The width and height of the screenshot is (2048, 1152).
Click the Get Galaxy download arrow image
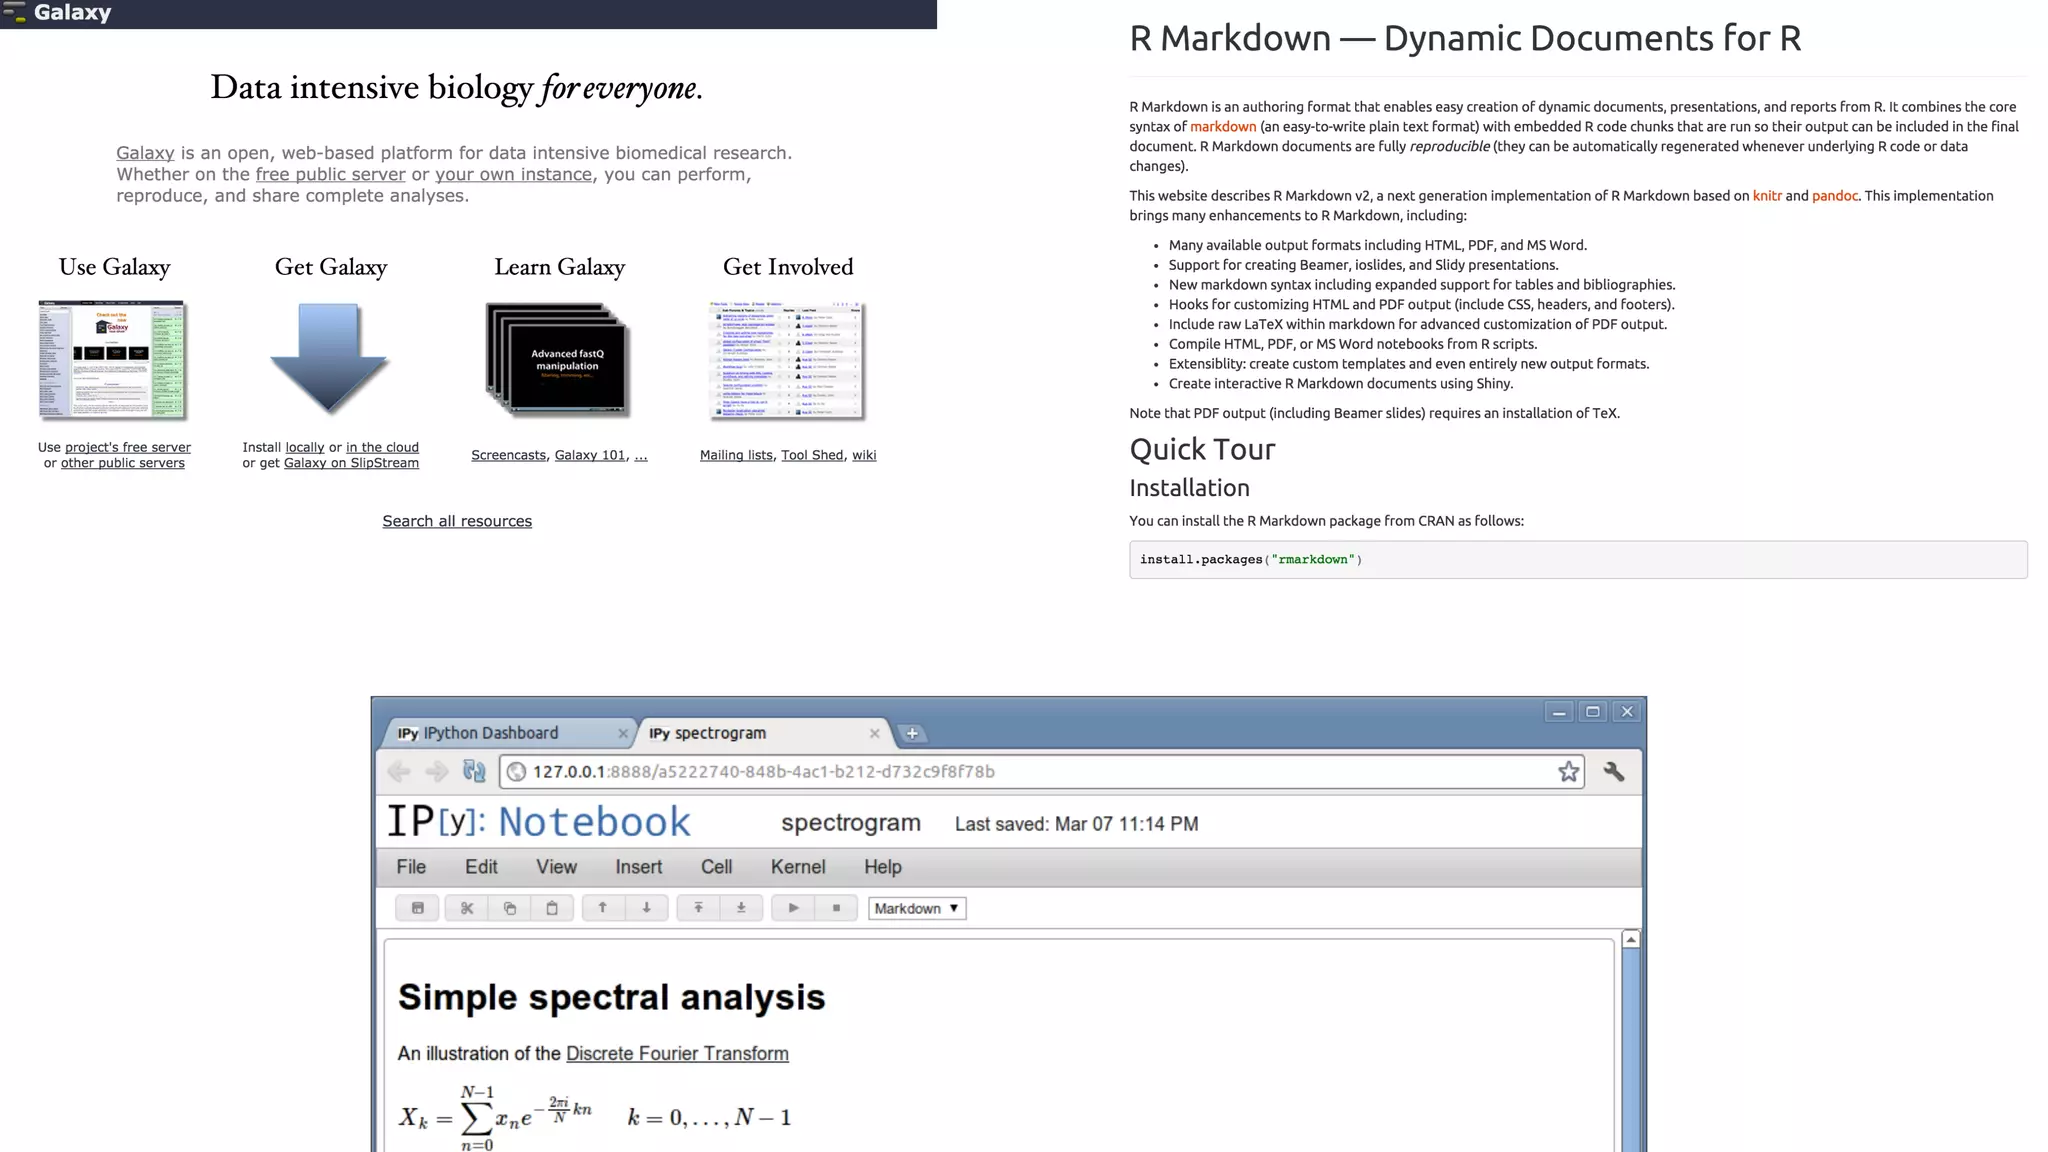click(x=329, y=359)
